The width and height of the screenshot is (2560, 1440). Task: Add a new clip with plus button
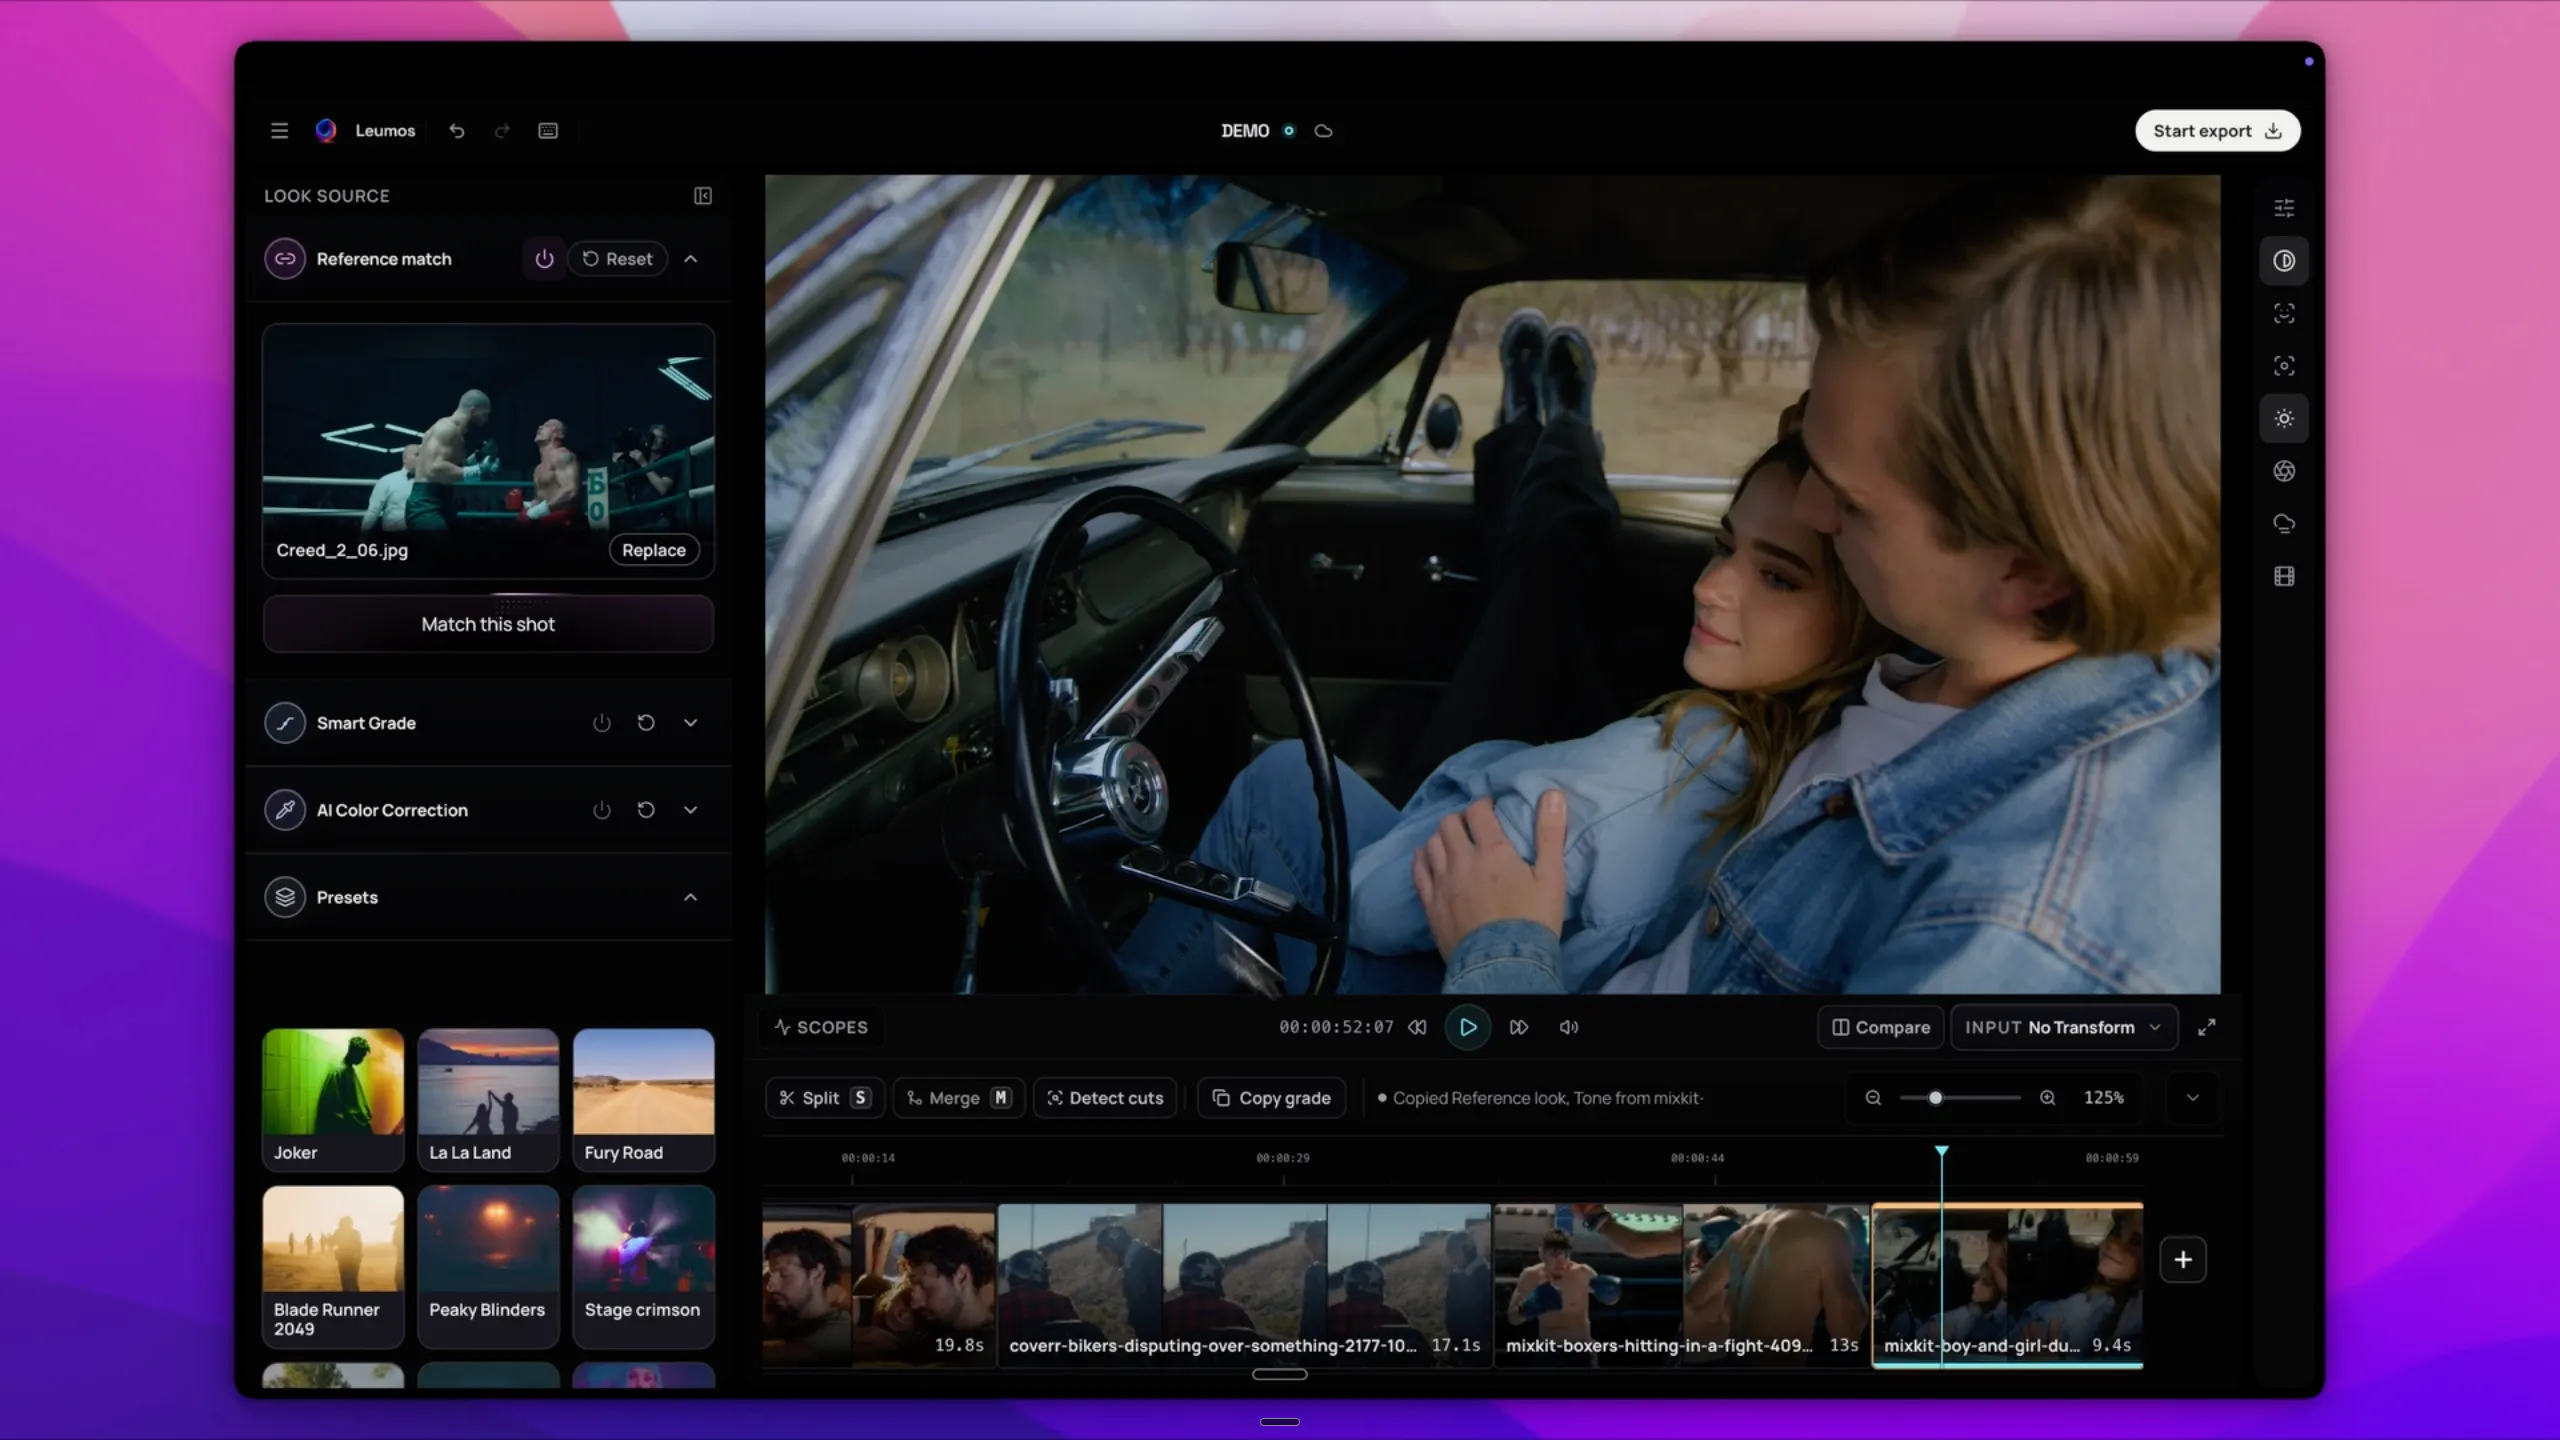(x=2183, y=1260)
